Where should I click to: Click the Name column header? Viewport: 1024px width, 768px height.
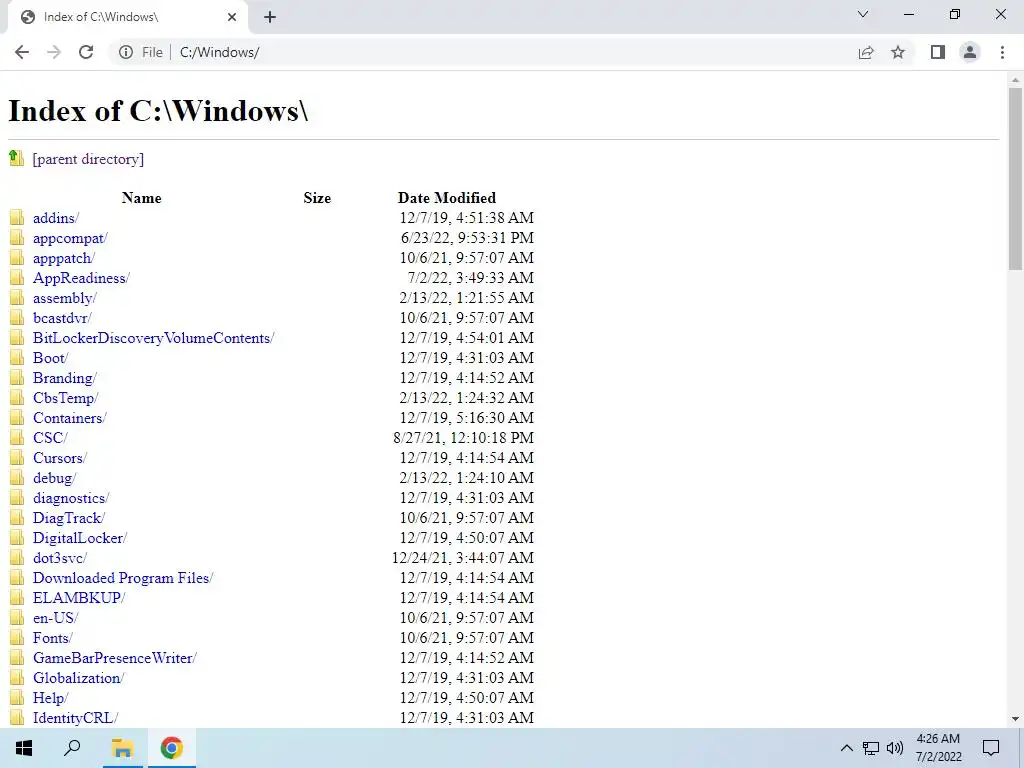[x=141, y=198]
